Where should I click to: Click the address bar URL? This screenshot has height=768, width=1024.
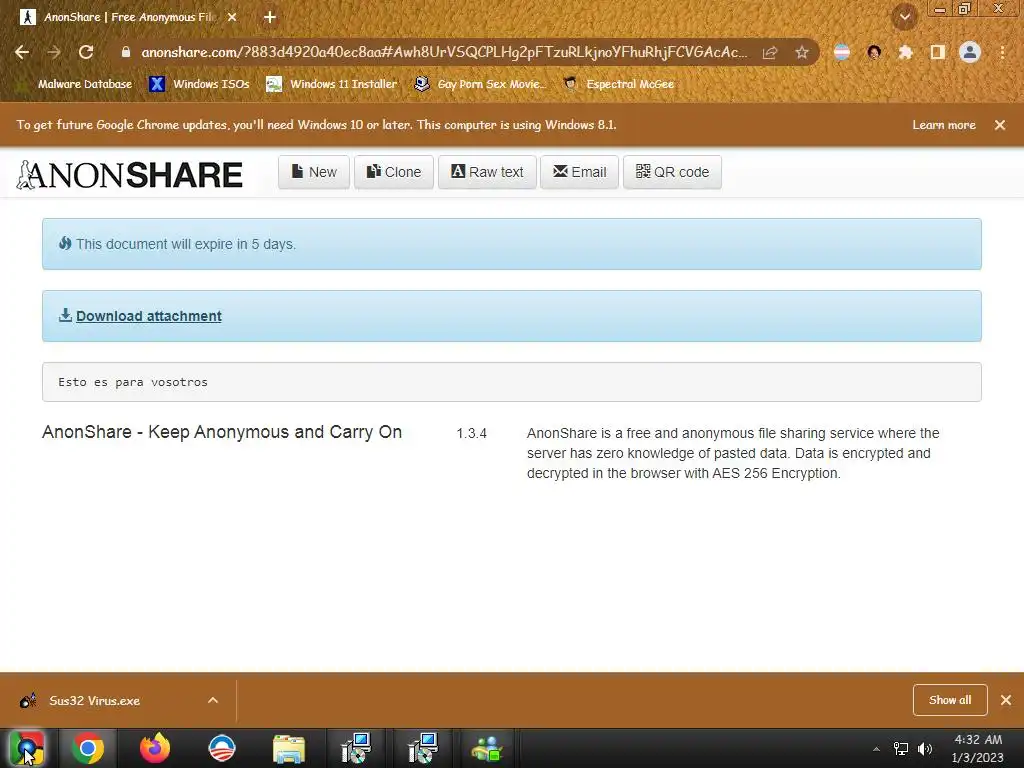tap(444, 52)
